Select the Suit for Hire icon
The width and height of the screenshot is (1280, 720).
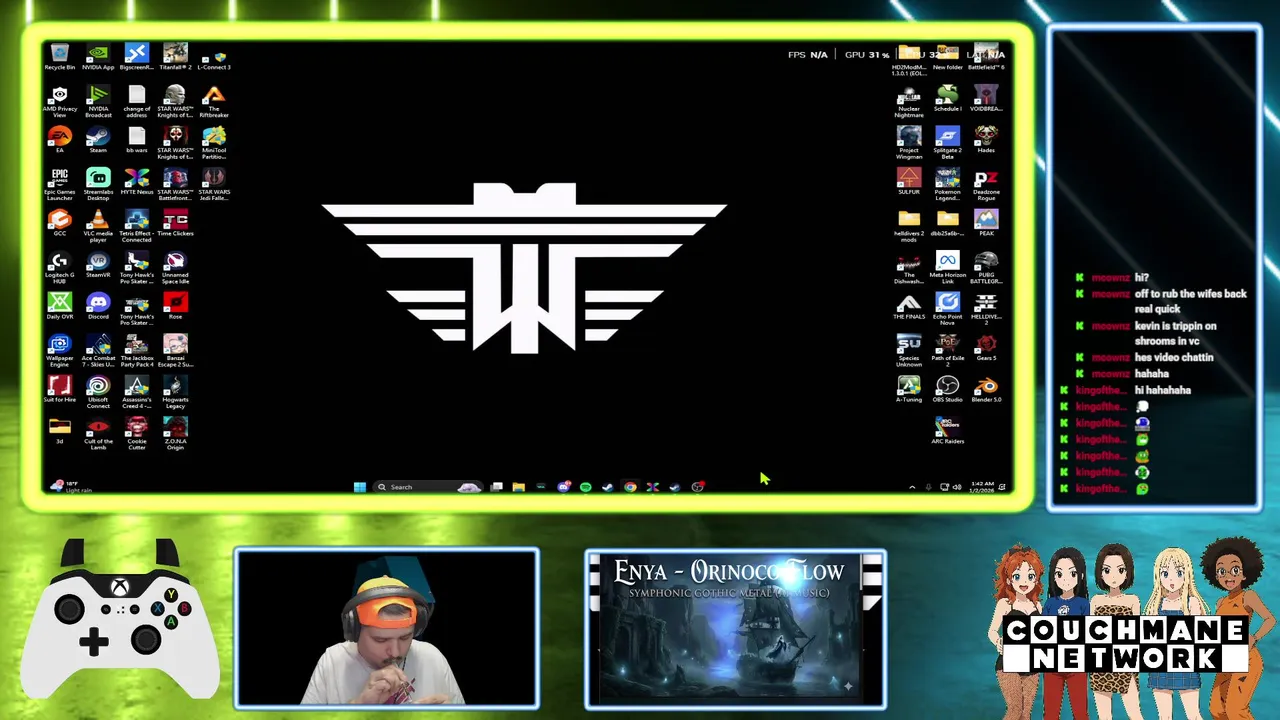point(59,389)
